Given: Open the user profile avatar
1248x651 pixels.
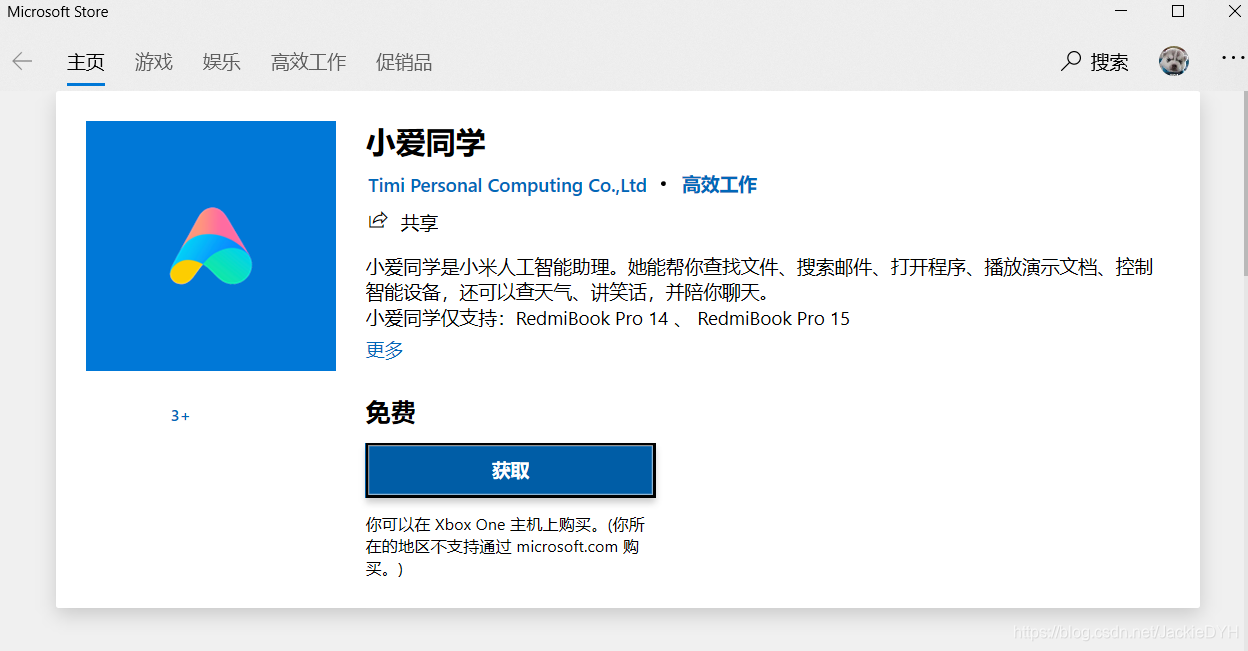Looking at the screenshot, I should click(1174, 61).
